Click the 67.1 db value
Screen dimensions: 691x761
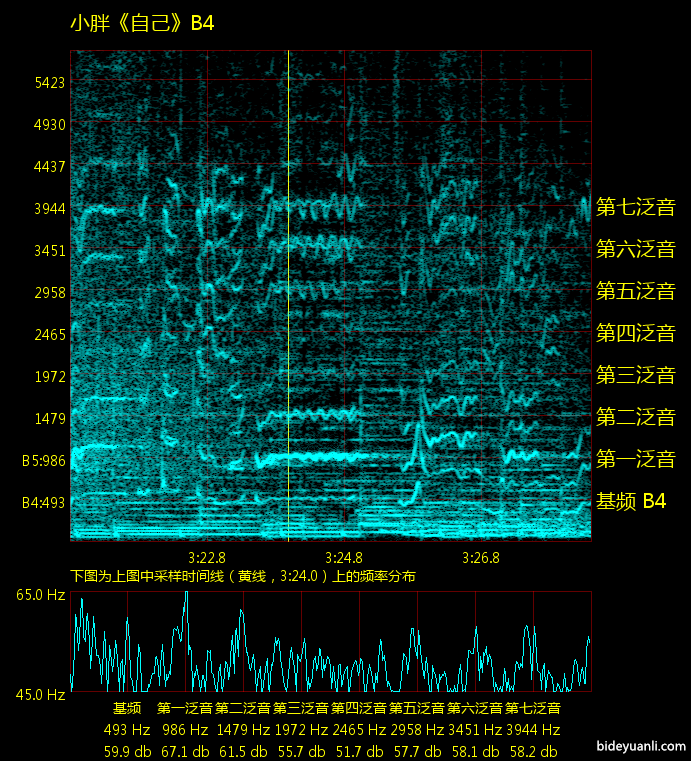tap(185, 751)
